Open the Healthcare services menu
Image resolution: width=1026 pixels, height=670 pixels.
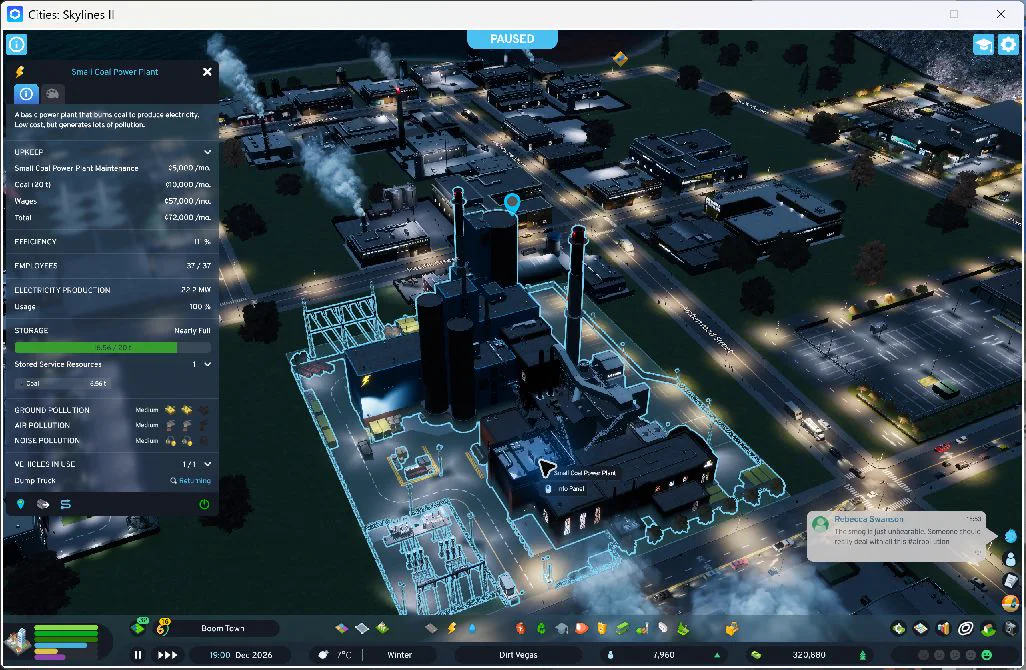[x=521, y=629]
